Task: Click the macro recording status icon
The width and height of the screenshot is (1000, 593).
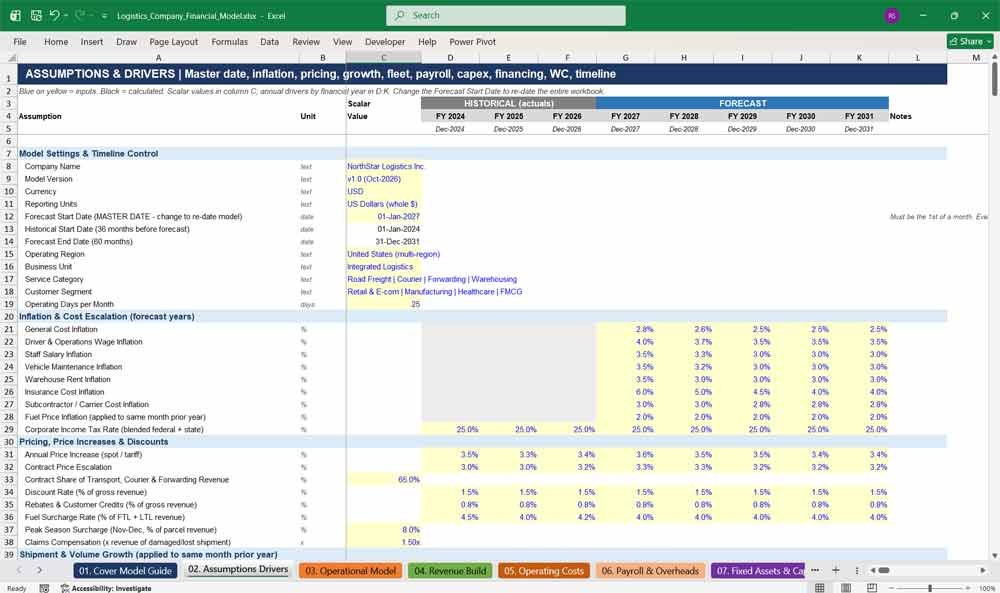Action: click(x=44, y=588)
